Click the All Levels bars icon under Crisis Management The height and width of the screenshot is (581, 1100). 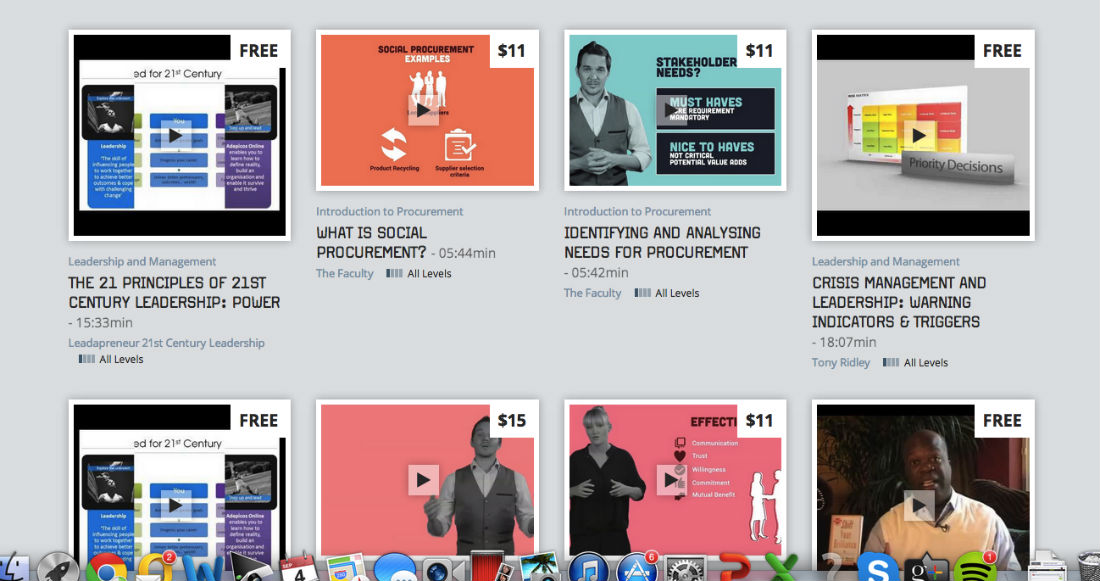(x=889, y=362)
